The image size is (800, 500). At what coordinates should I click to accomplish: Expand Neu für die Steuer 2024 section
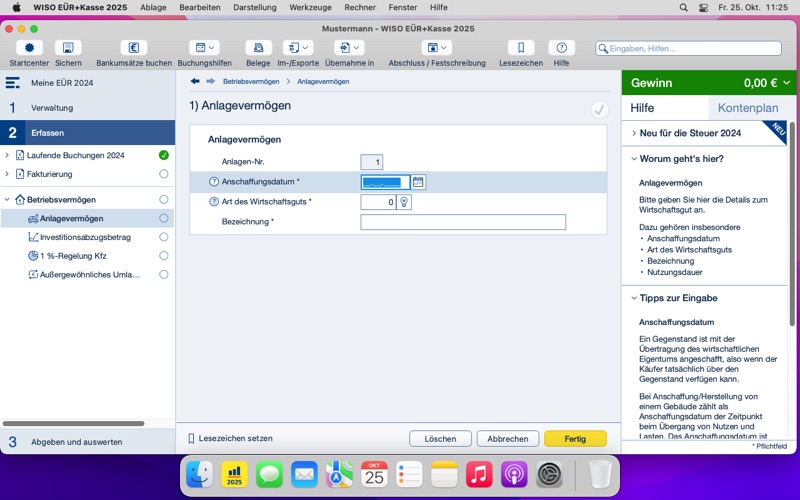pos(634,133)
